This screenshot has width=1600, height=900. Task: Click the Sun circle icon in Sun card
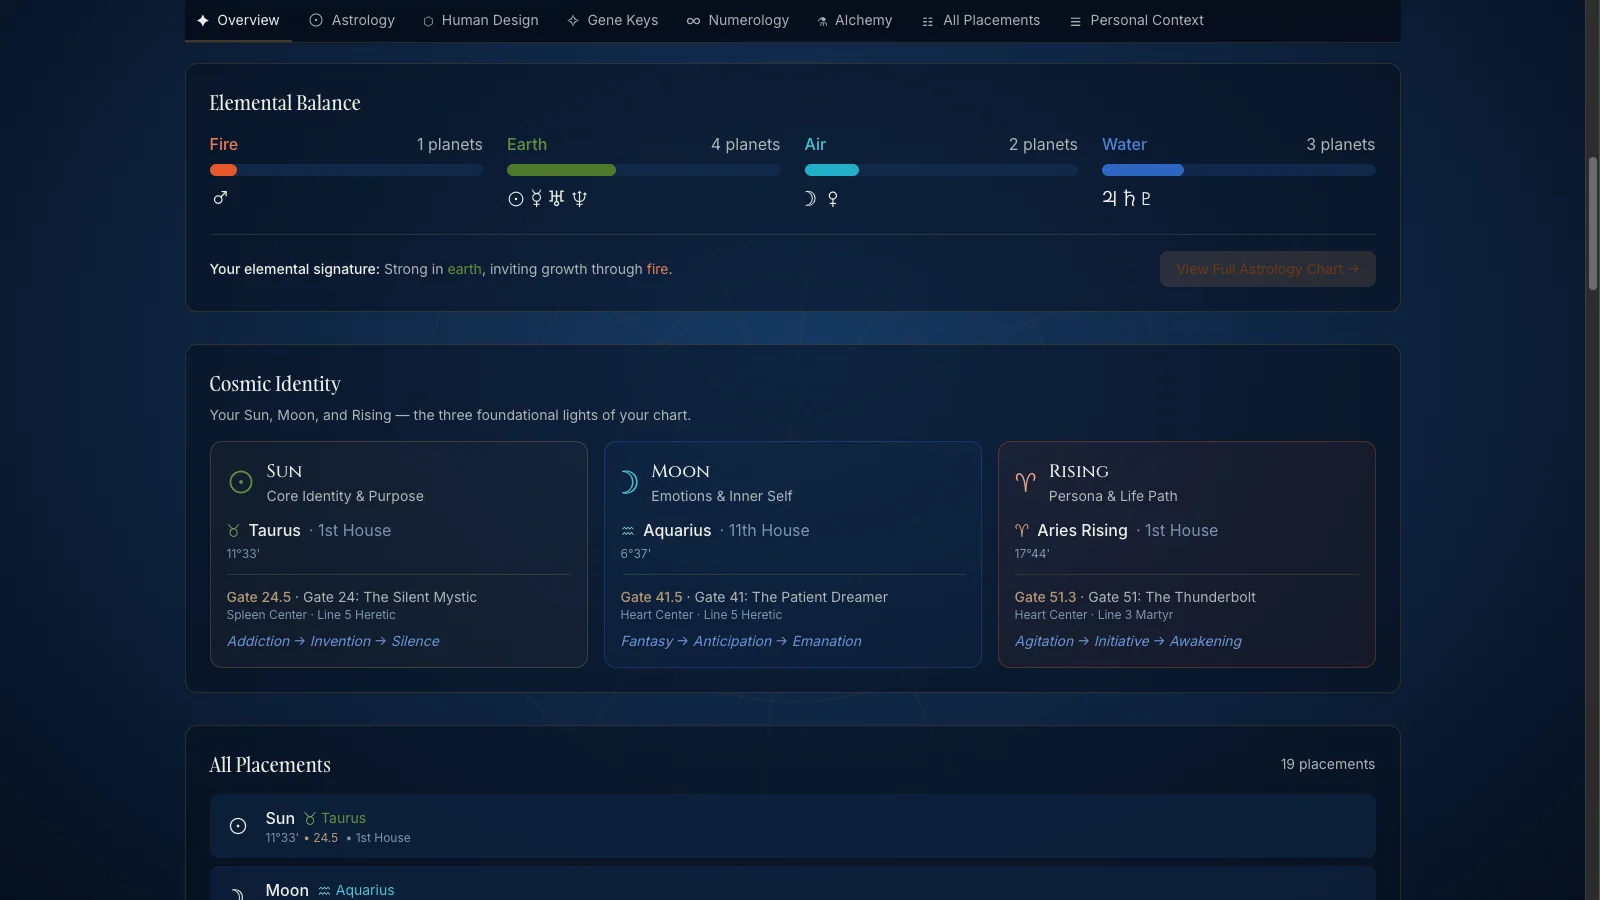pyautogui.click(x=241, y=482)
